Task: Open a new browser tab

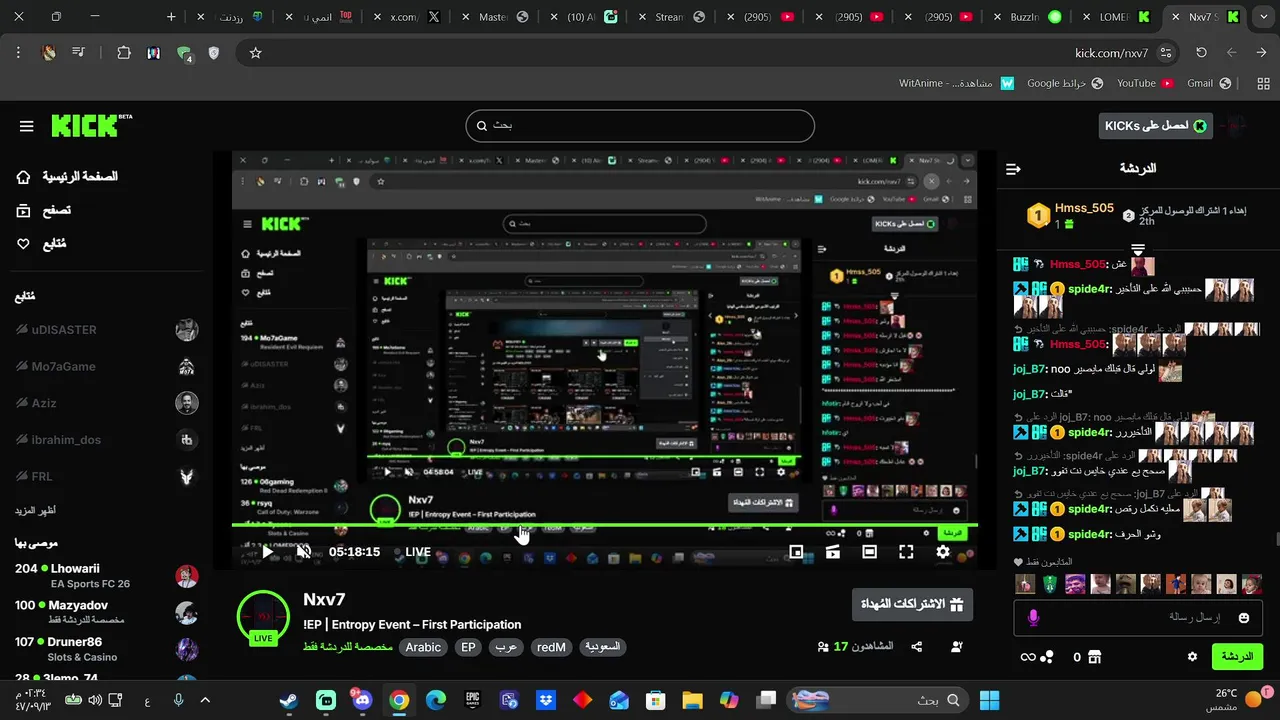Action: coord(171,17)
